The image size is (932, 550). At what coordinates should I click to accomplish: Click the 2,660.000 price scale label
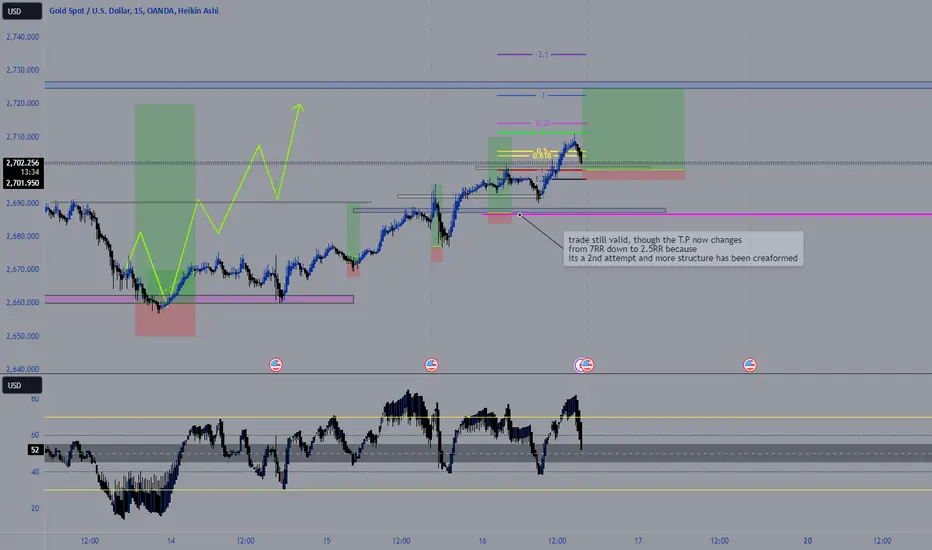click(x=23, y=303)
